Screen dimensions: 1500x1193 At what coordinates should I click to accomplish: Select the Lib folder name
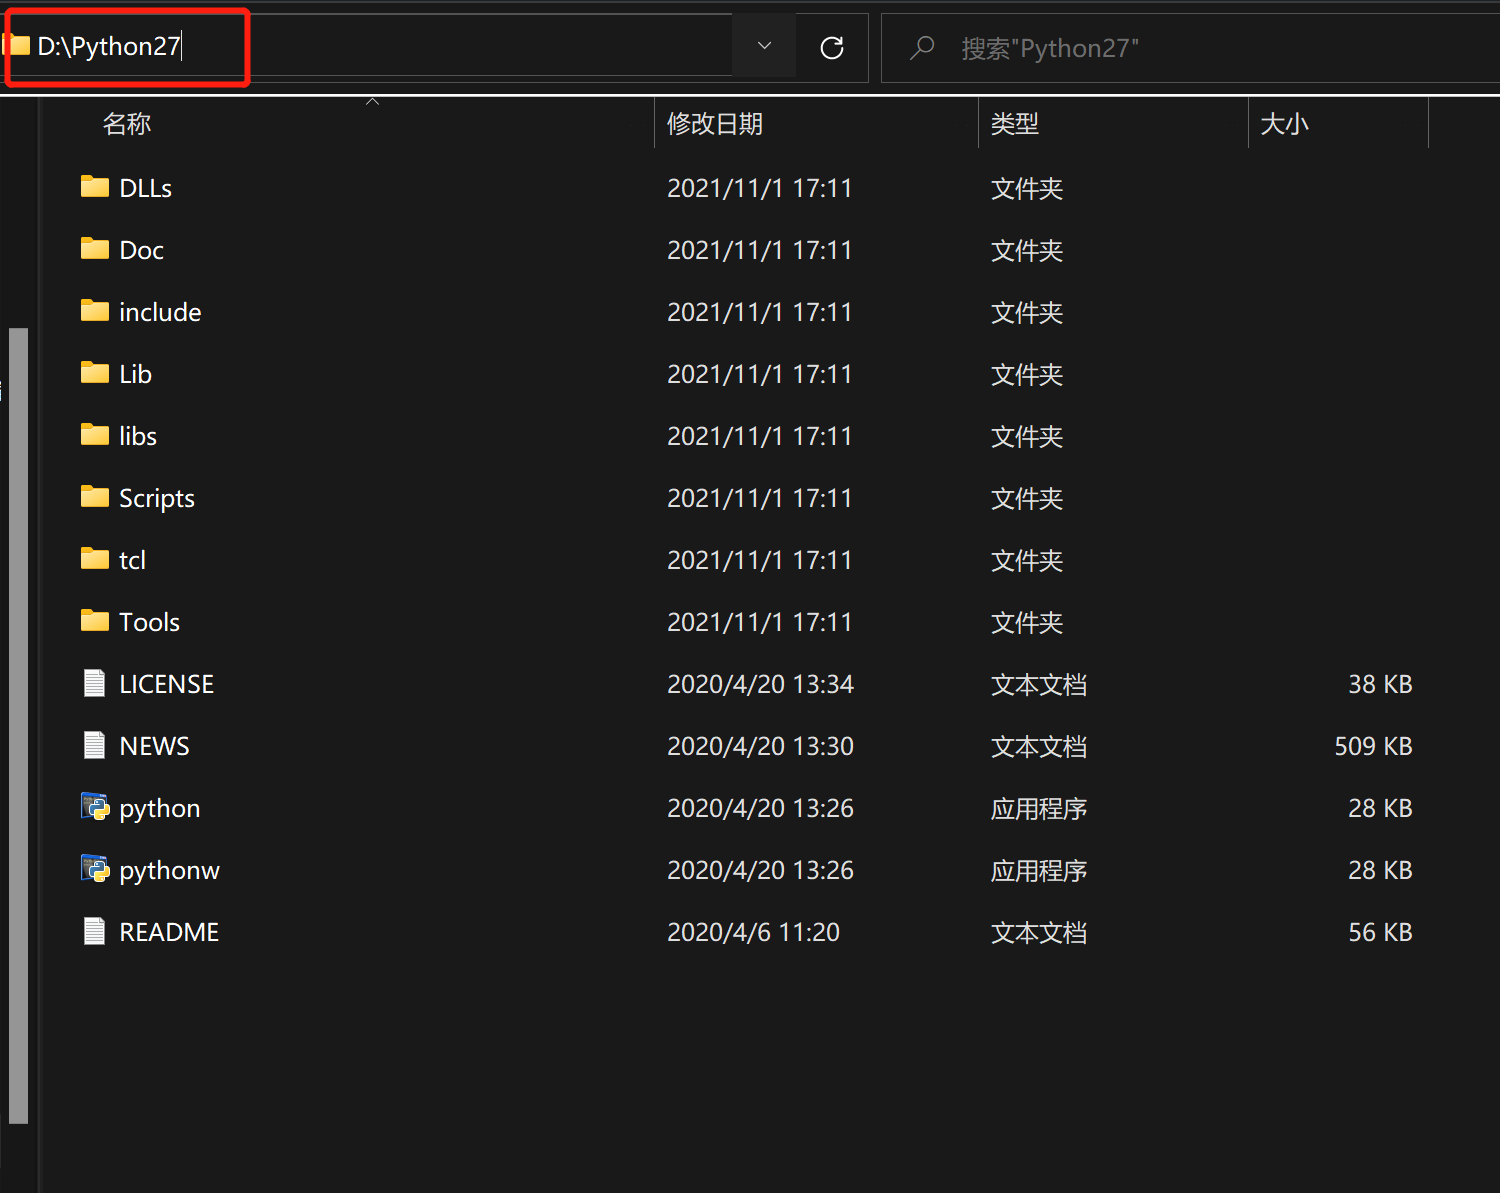tap(136, 374)
